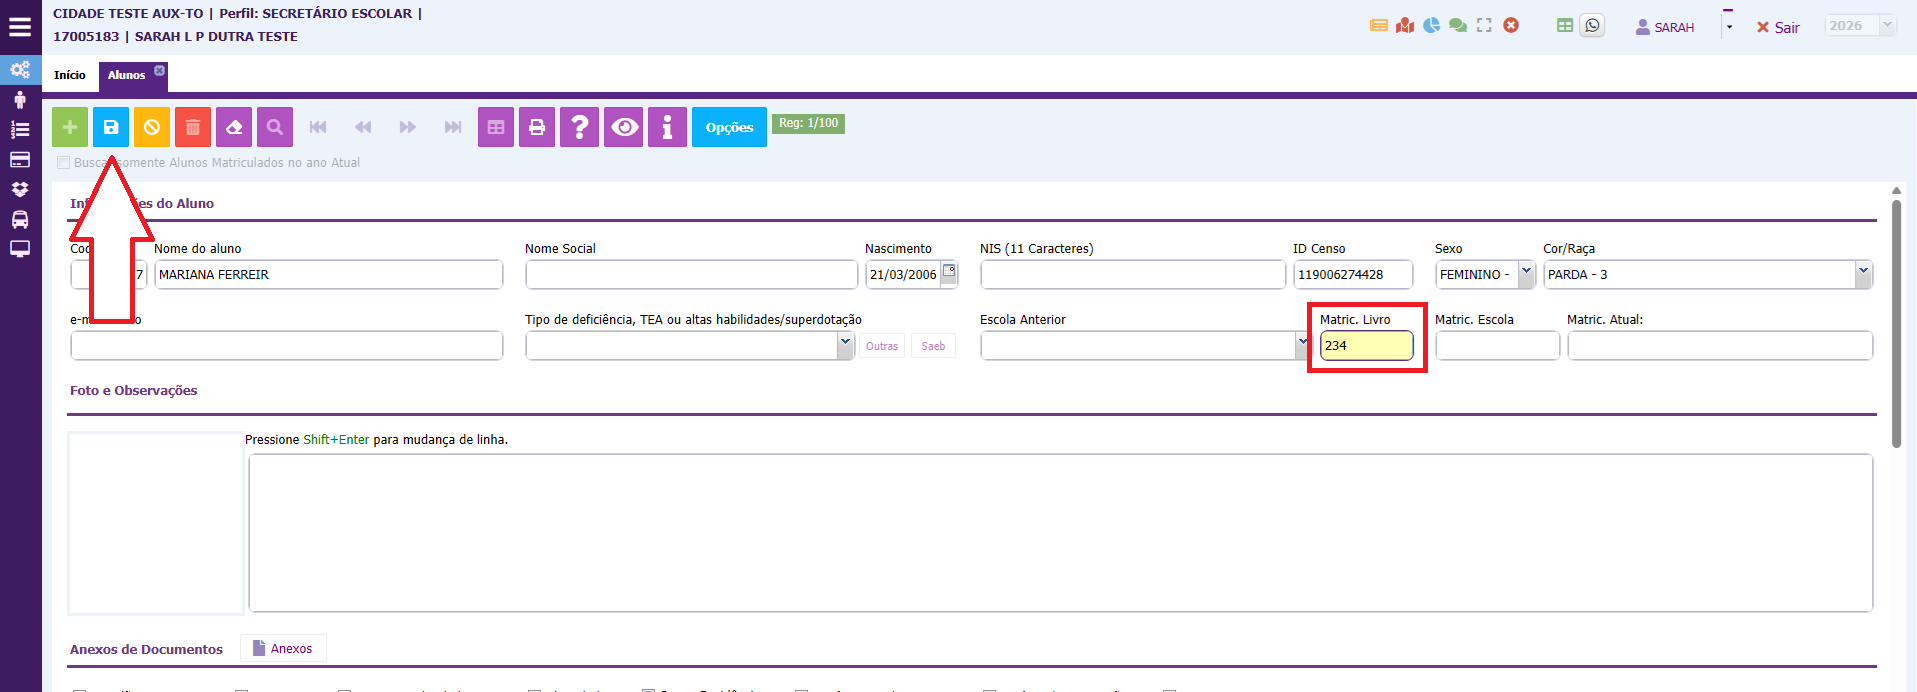Click the green add new record button
Screen dimensions: 1917x692
click(x=70, y=127)
